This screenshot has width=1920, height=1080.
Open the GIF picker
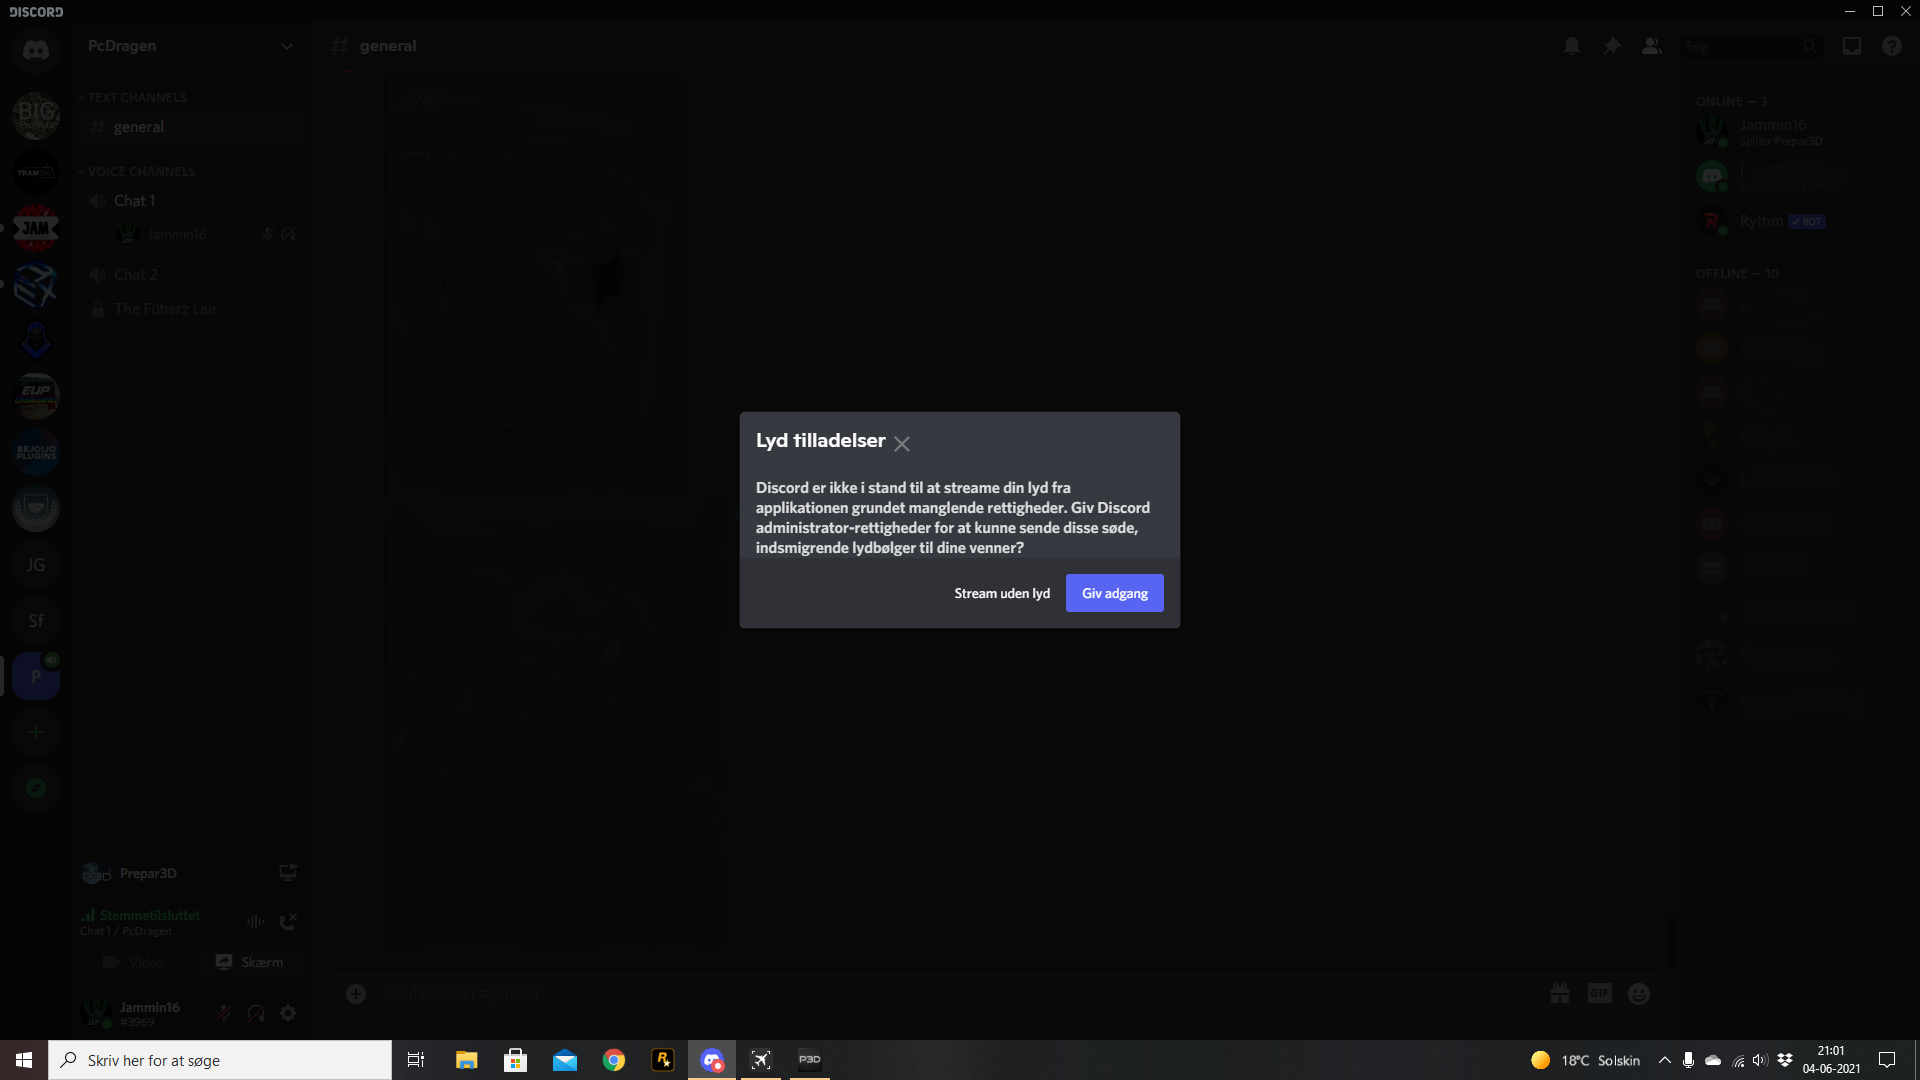click(1600, 994)
